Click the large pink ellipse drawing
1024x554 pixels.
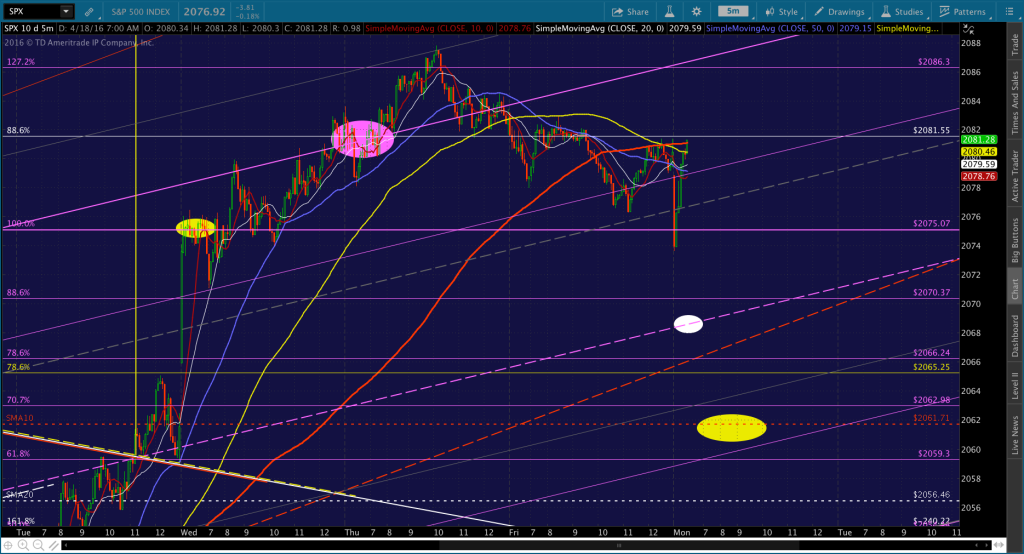[363, 139]
